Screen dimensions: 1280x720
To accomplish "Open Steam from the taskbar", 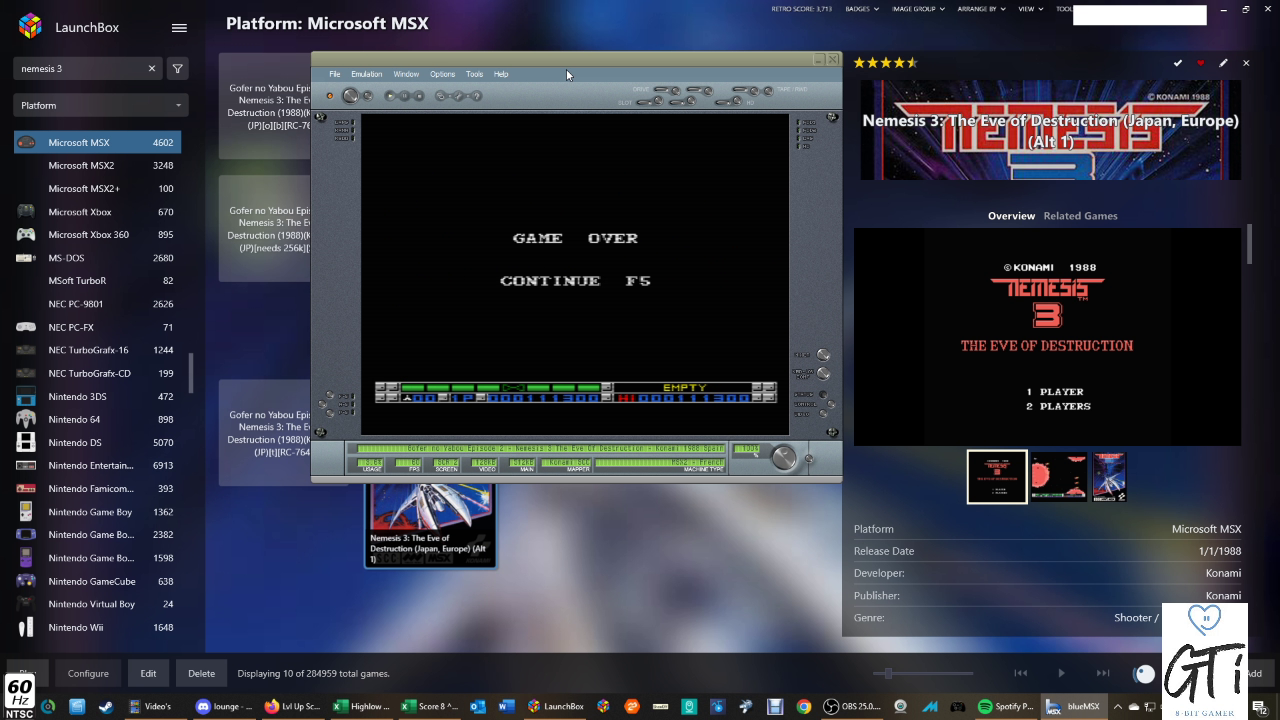I will 105,706.
